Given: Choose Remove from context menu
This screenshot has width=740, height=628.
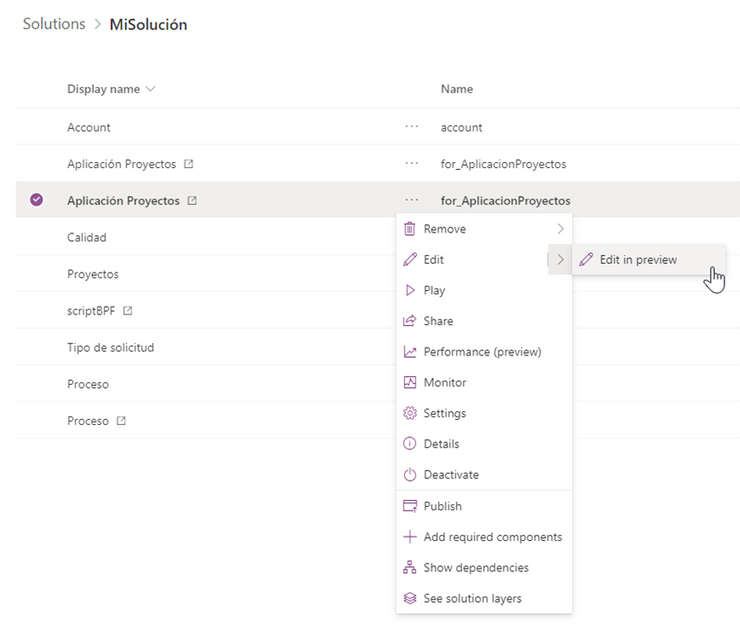Looking at the screenshot, I should tap(484, 229).
